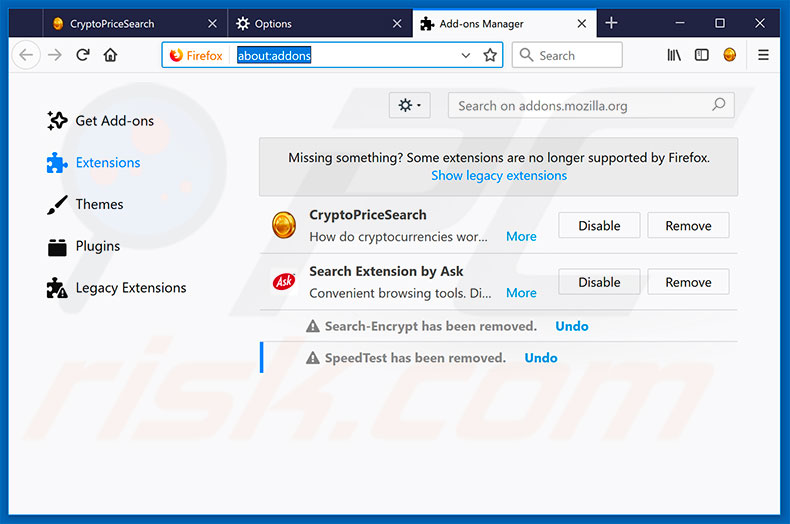Open More for CryptoPriceSearch

[521, 237]
